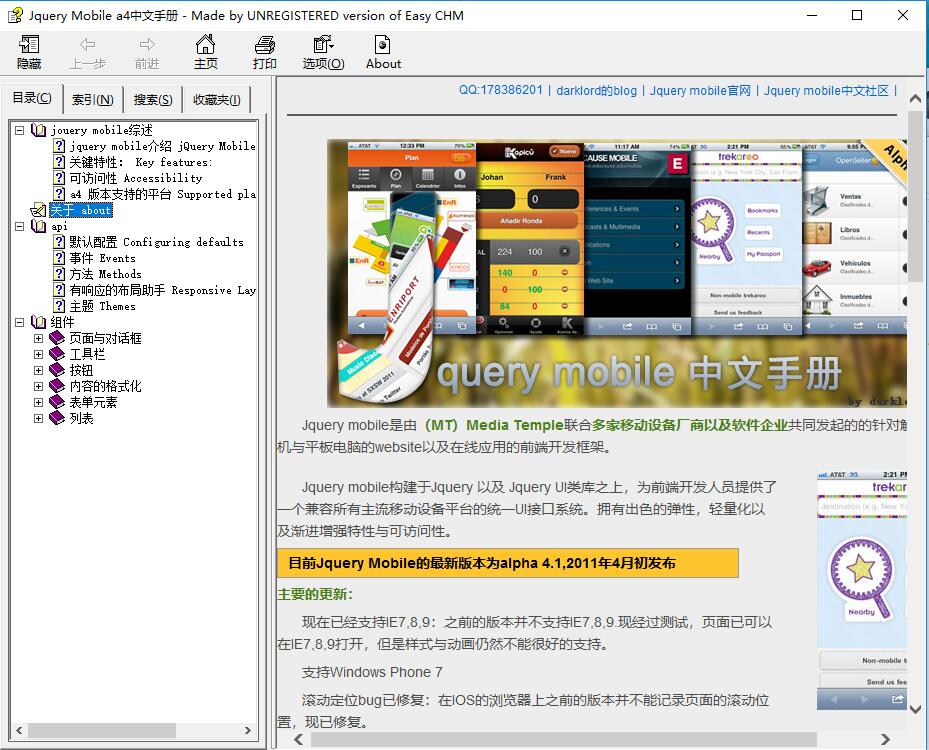The height and width of the screenshot is (750, 929).
Task: Select 可访问性 Accessibility tree item
Action: [136, 178]
